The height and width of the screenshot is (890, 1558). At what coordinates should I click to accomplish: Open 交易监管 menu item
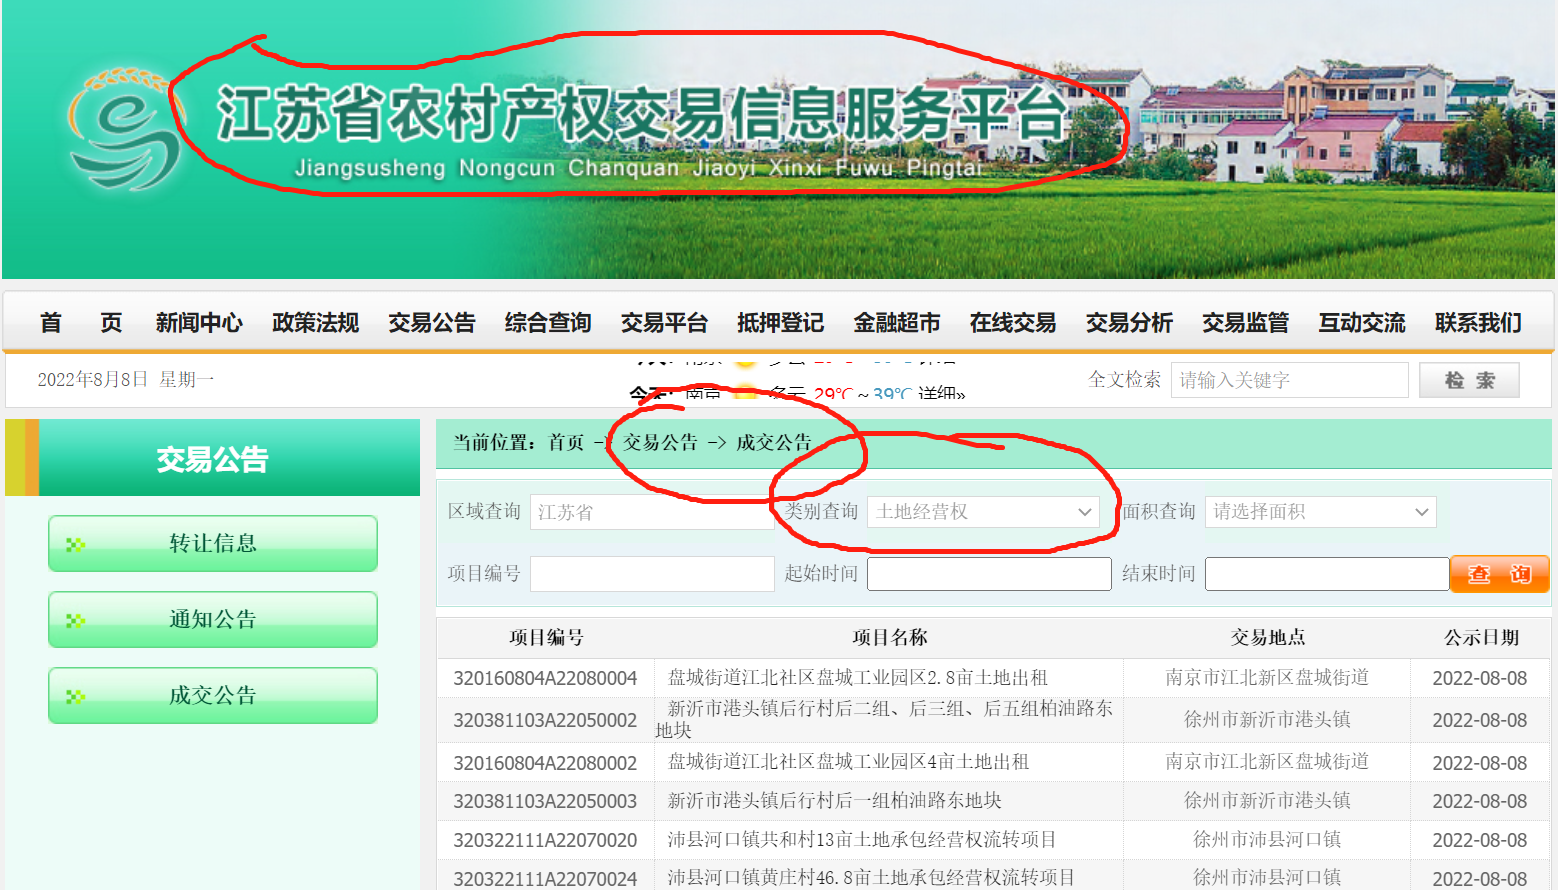[1245, 322]
